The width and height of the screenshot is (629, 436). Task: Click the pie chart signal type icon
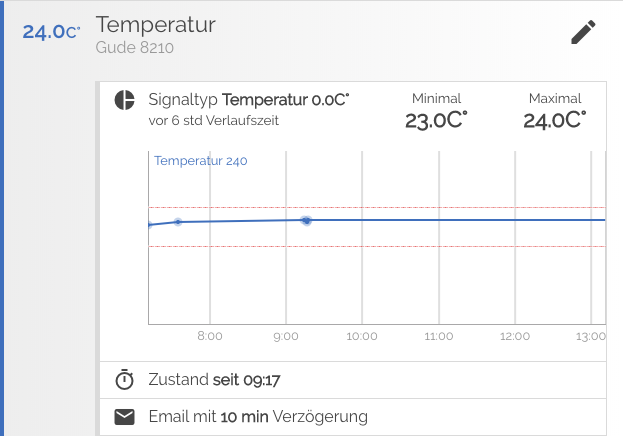pyautogui.click(x=124, y=100)
